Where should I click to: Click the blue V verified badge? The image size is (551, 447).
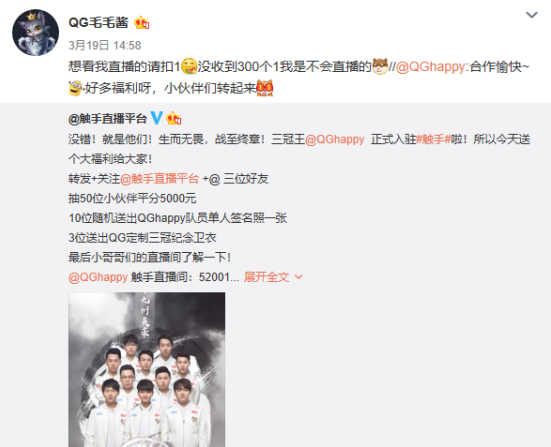157,118
